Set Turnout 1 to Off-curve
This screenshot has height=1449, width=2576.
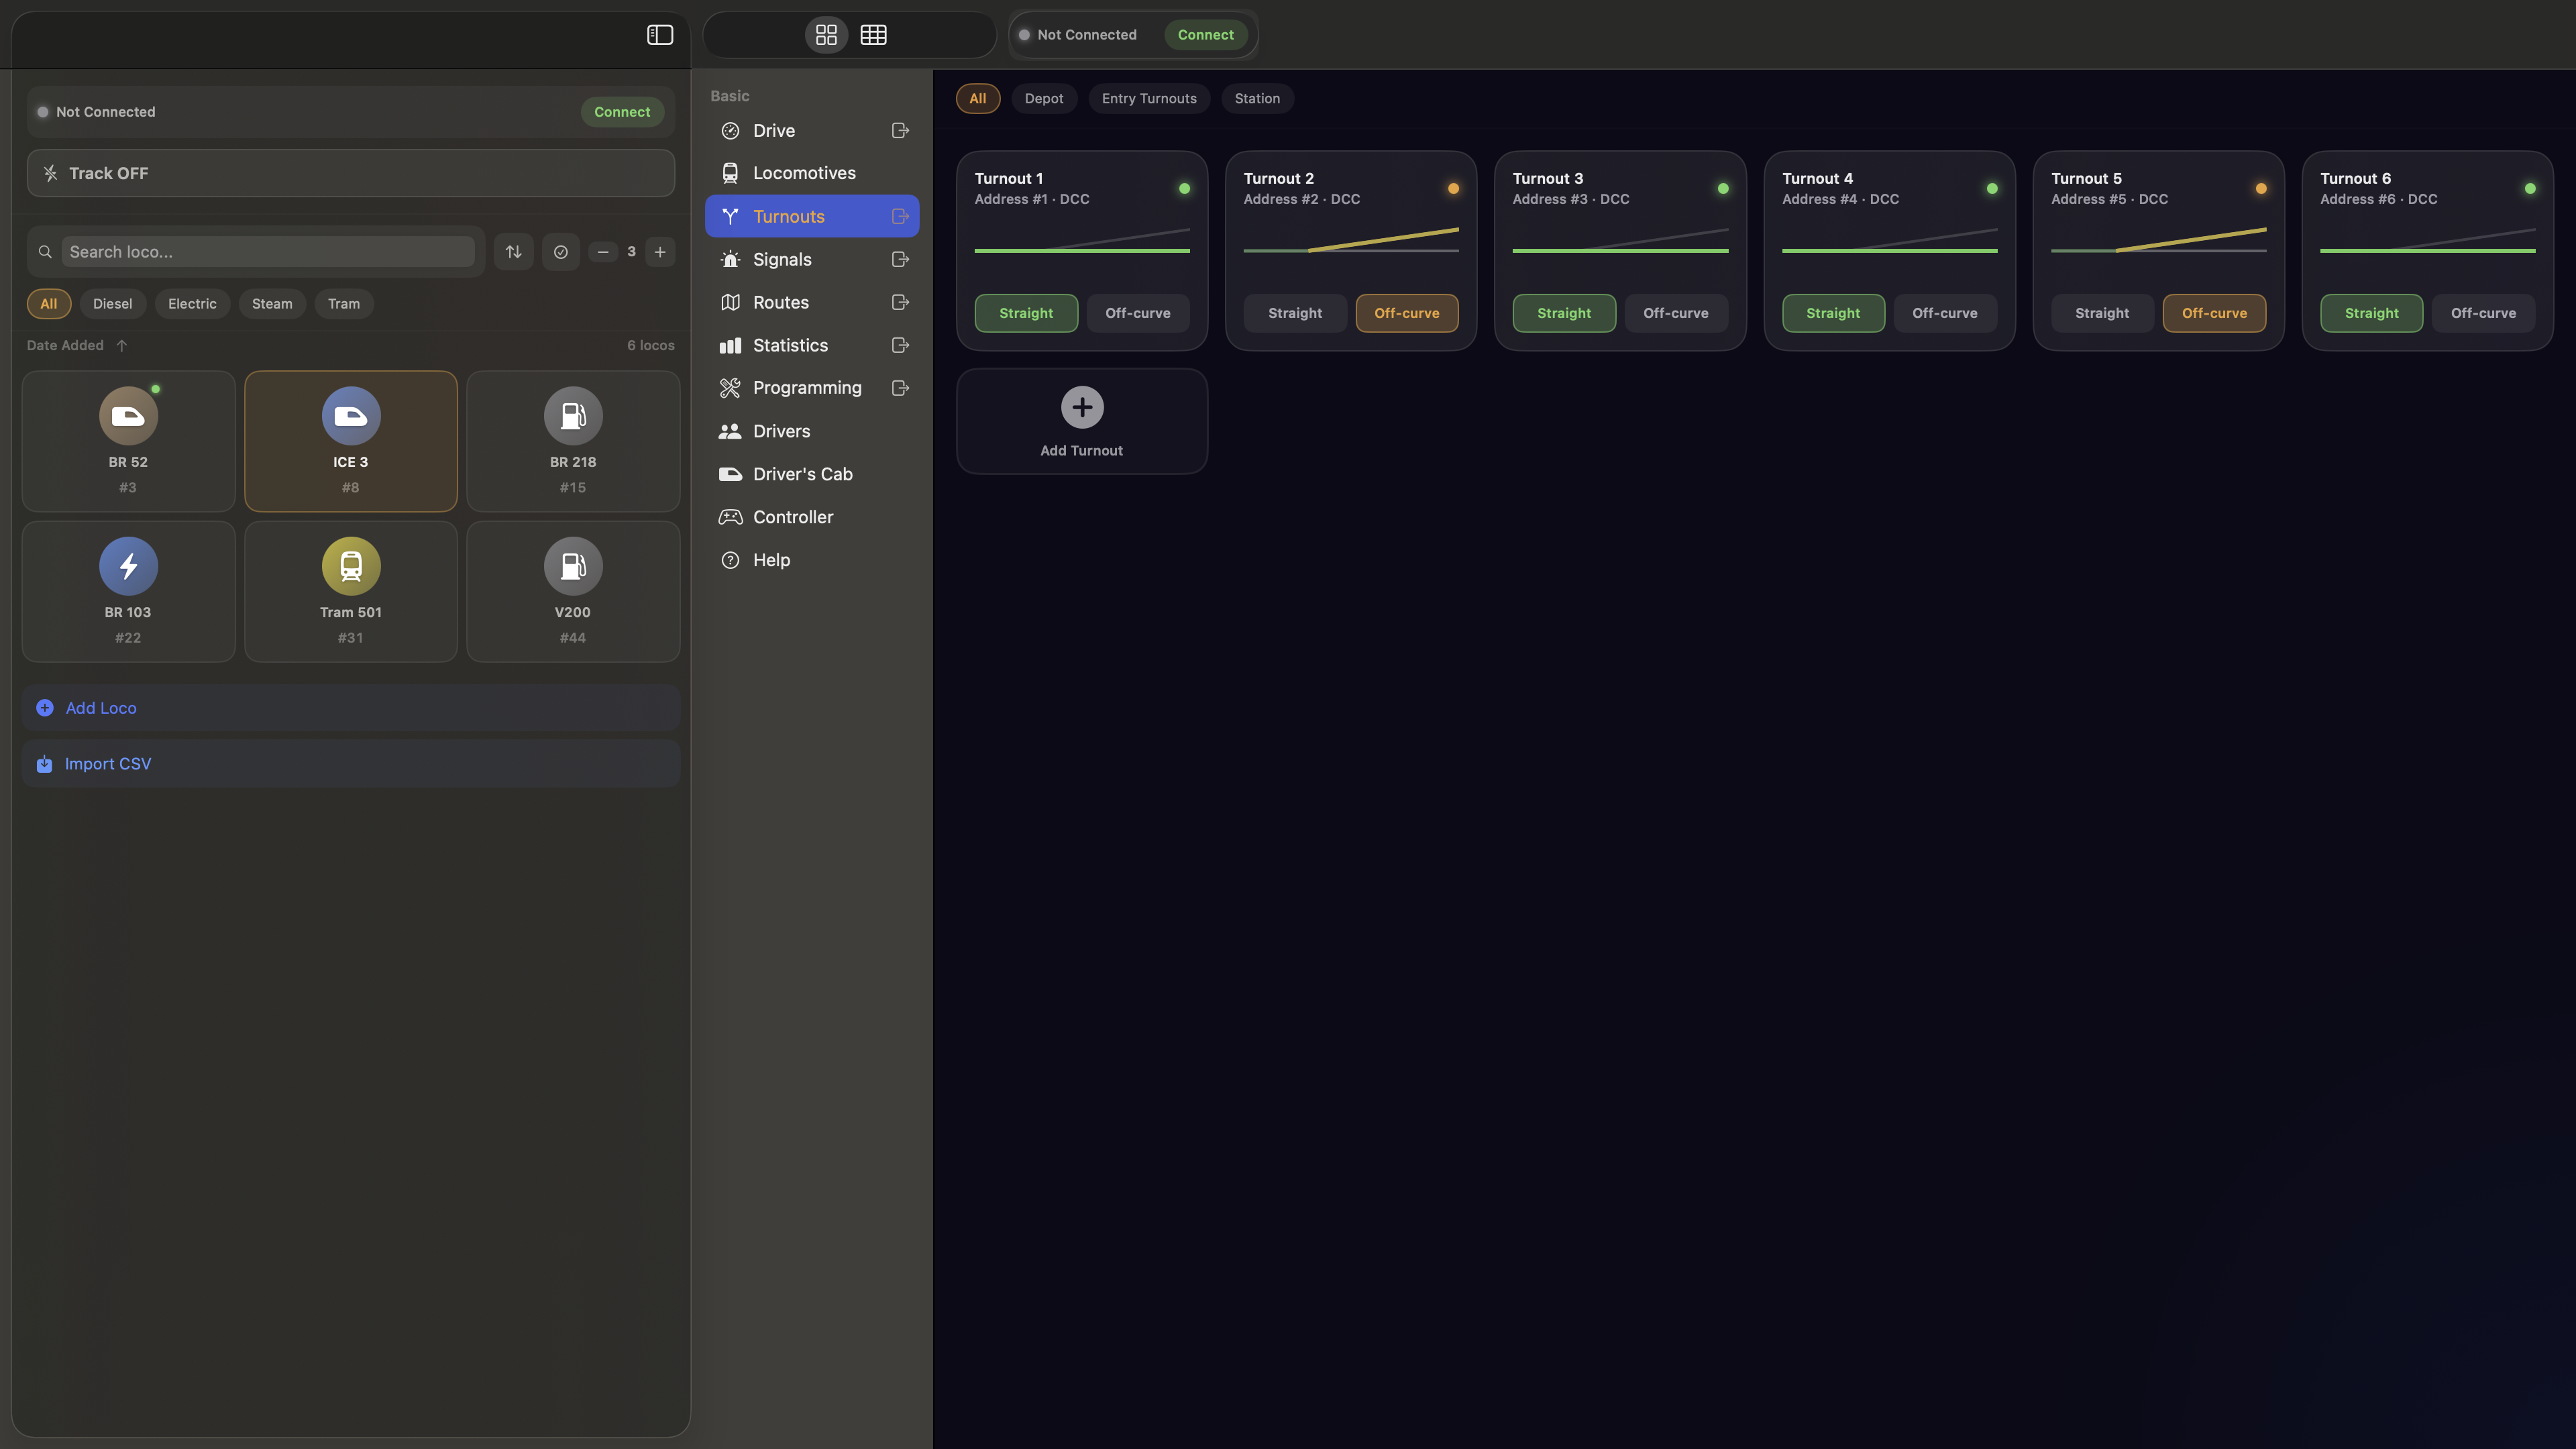(x=1137, y=313)
